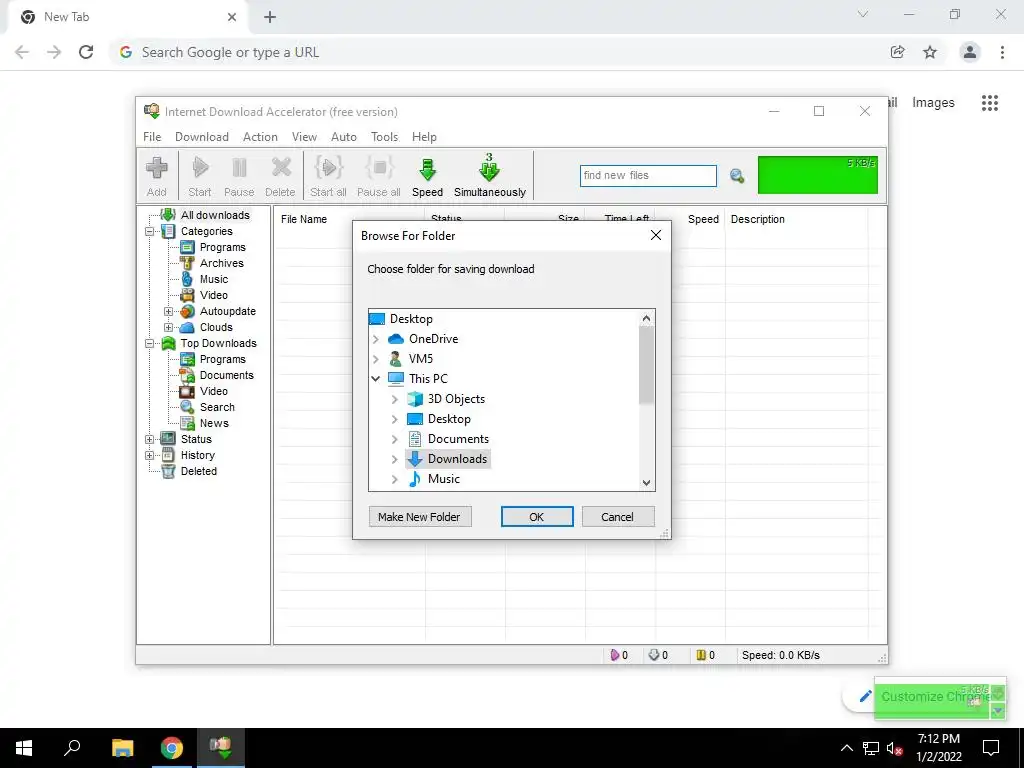Select the Music folder in folder browser

point(443,479)
